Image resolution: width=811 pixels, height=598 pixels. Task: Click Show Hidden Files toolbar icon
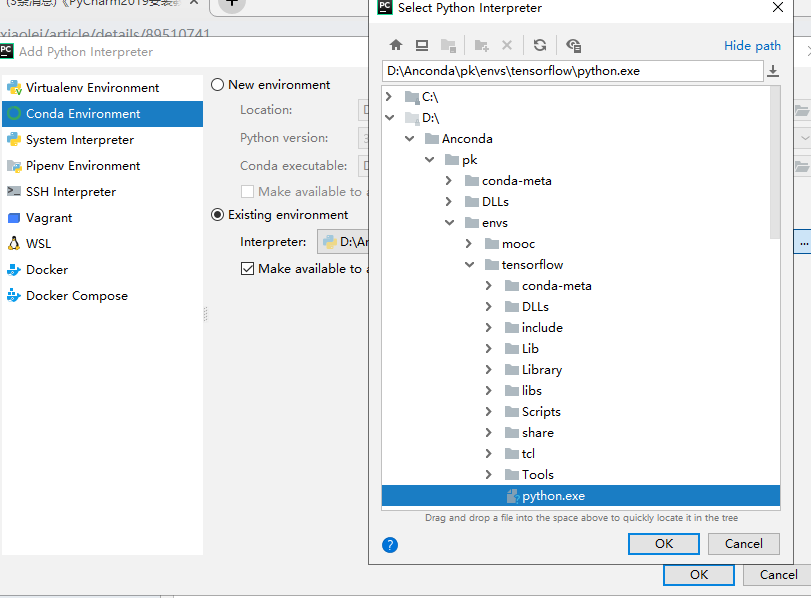pos(574,46)
